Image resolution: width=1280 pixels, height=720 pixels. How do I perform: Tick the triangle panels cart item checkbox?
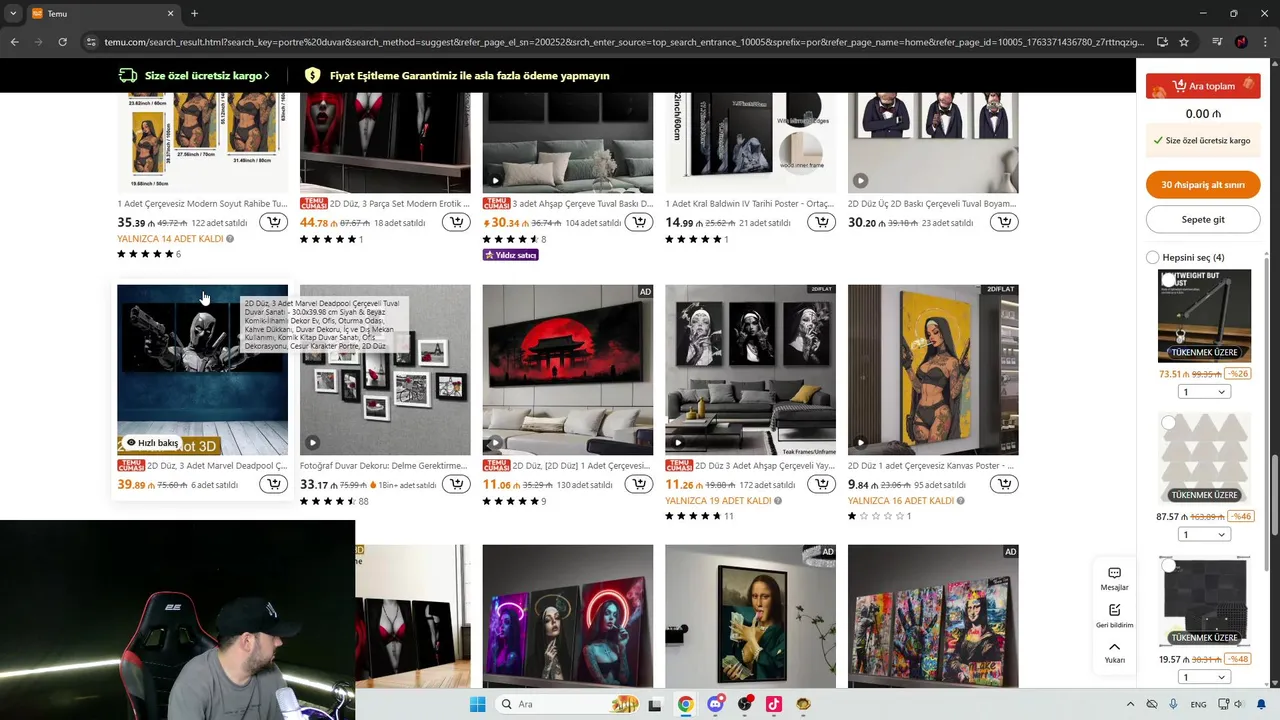[1168, 423]
